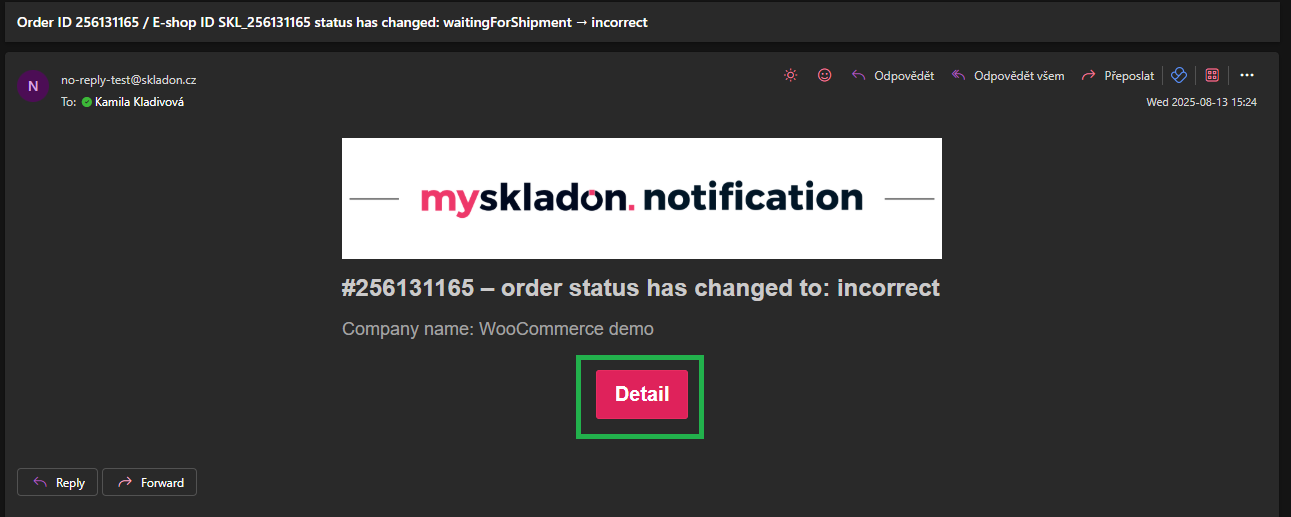Select the email subject line text
Screen dimensions: 1291x517
tap(332, 22)
